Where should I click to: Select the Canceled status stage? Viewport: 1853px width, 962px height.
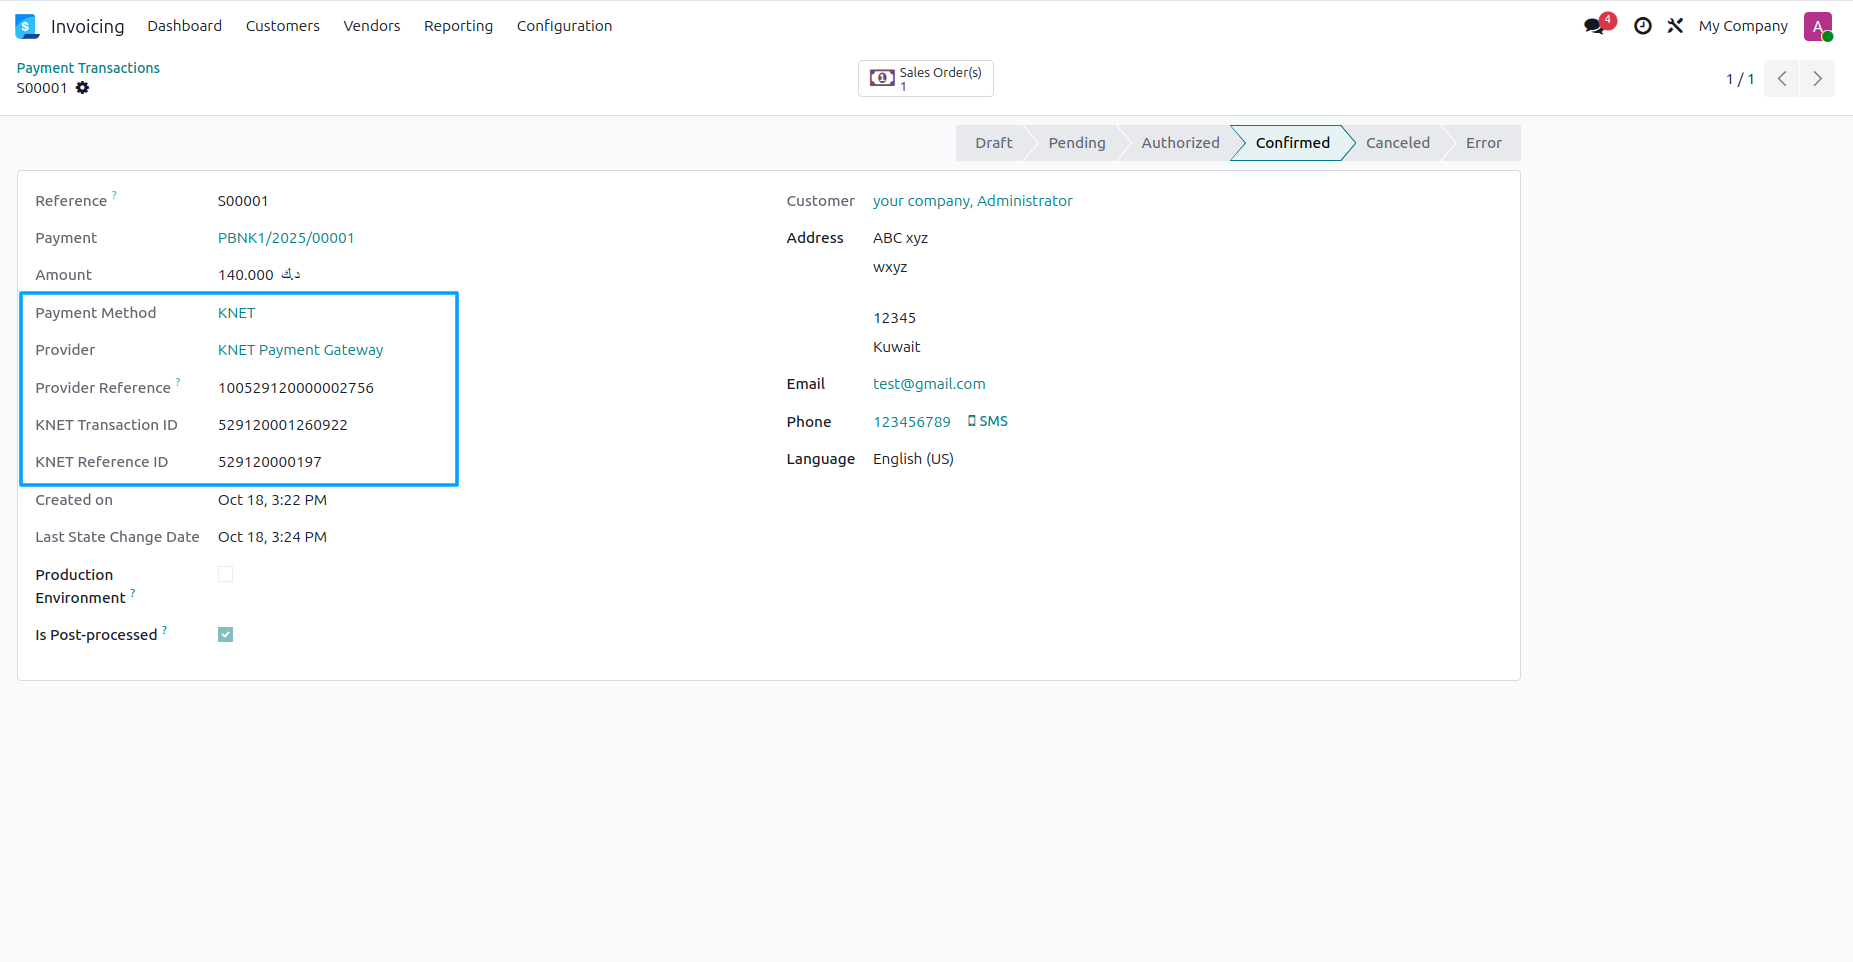pos(1397,143)
